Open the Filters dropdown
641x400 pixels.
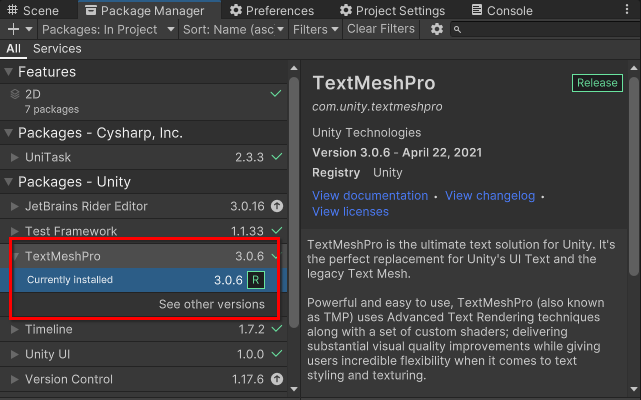click(315, 30)
